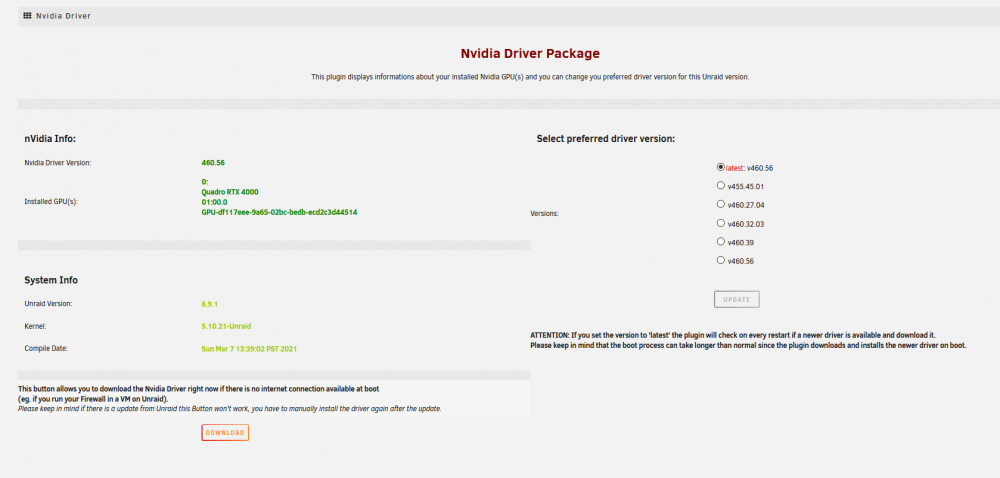Screen dimensions: 1000x478
Task: Choose the plain v460.56 radio button
Action: [x=721, y=260]
